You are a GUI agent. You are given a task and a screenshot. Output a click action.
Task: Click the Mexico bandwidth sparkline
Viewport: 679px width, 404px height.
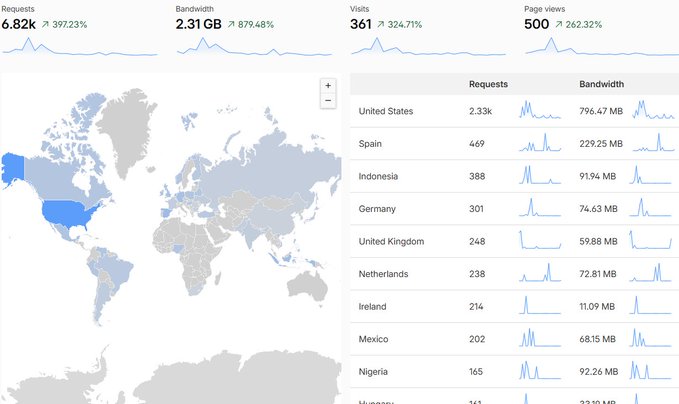pyautogui.click(x=650, y=338)
